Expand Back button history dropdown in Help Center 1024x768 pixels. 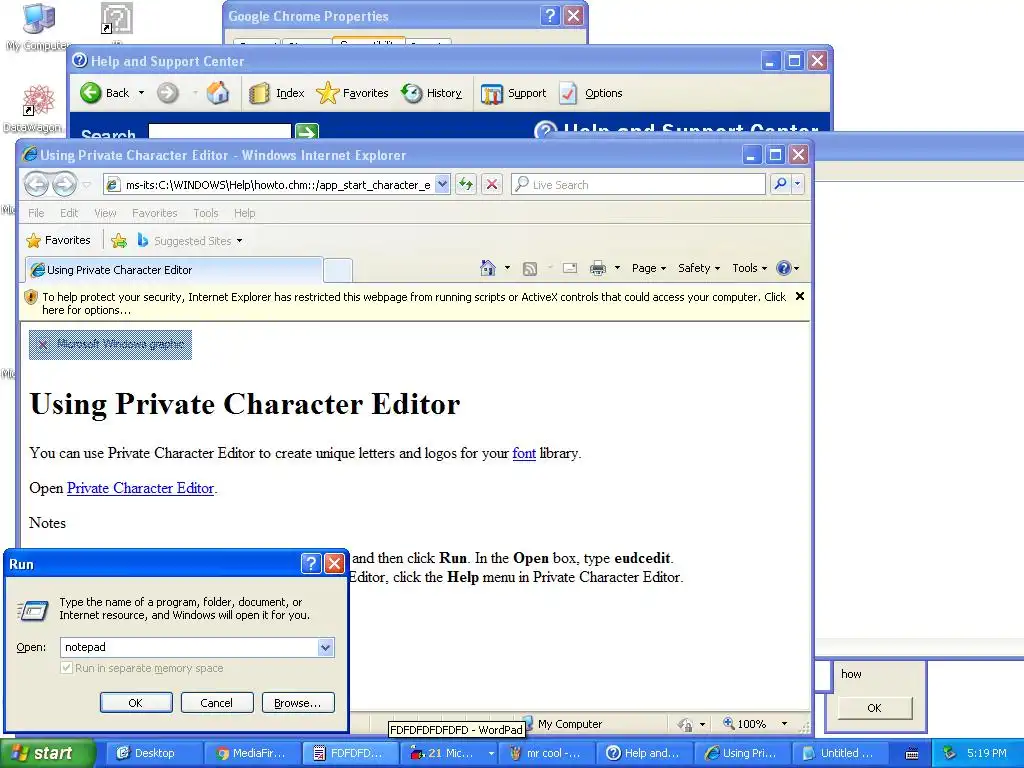[141, 93]
